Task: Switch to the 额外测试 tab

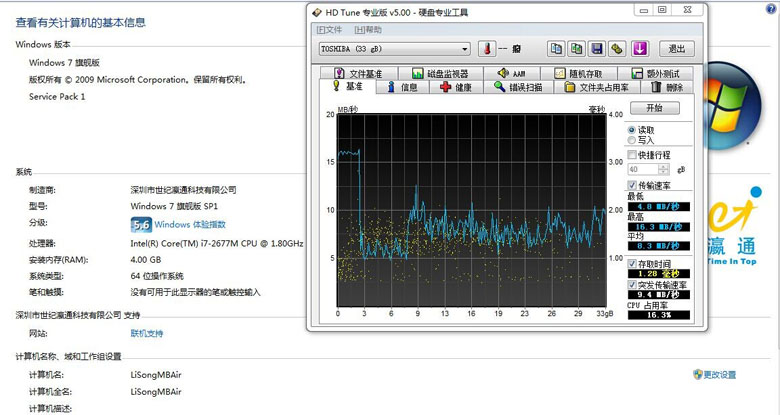Action: pyautogui.click(x=656, y=73)
